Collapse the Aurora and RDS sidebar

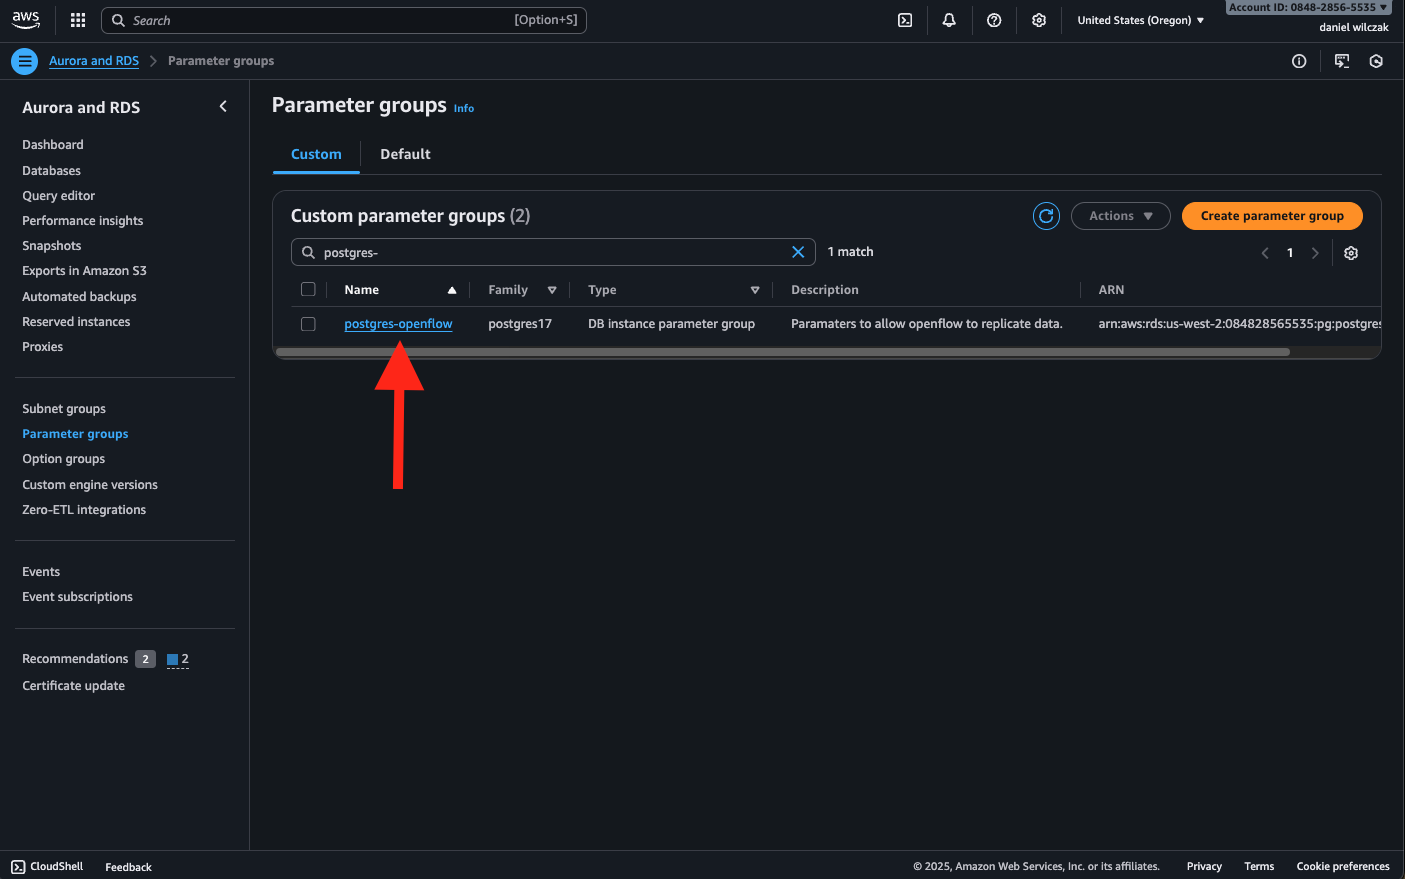(x=223, y=107)
